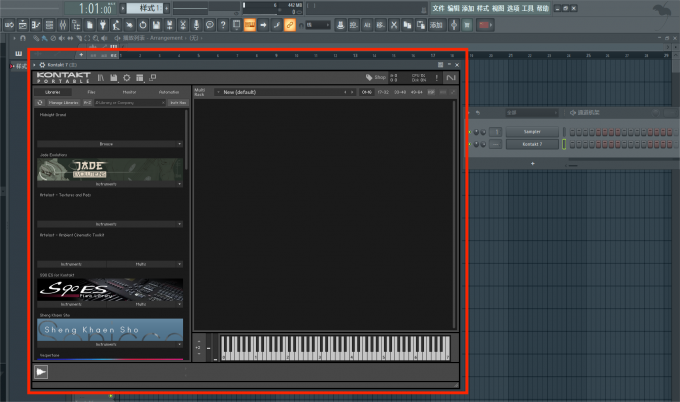Toggle the KSP multi script button
Viewport: 680px width, 402px height.
pyautogui.click(x=431, y=92)
